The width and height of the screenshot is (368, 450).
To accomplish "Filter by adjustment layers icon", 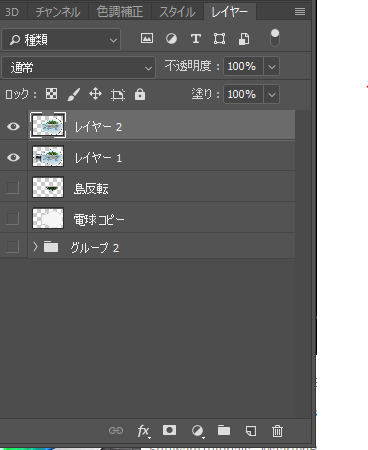I will [x=171, y=39].
